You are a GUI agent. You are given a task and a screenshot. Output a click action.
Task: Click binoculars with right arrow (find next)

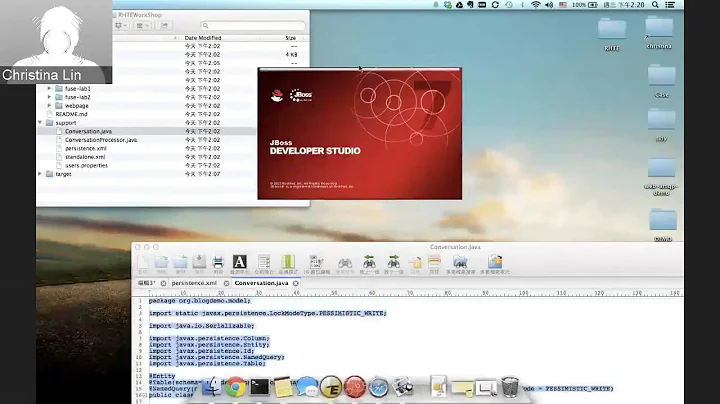tap(394, 262)
